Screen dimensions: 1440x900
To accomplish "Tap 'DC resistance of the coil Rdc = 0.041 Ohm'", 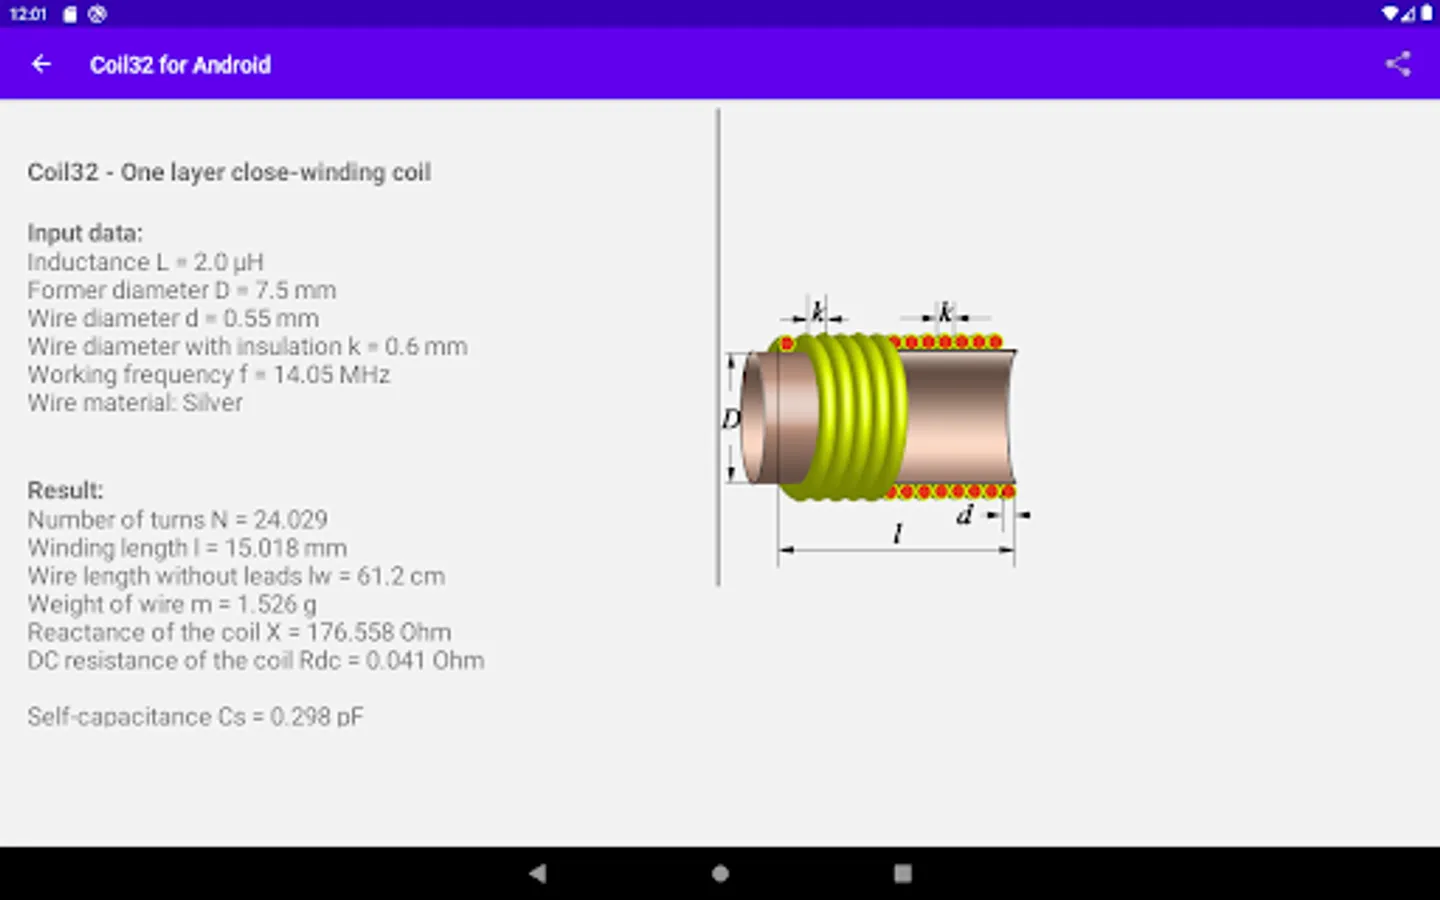I will point(256,660).
